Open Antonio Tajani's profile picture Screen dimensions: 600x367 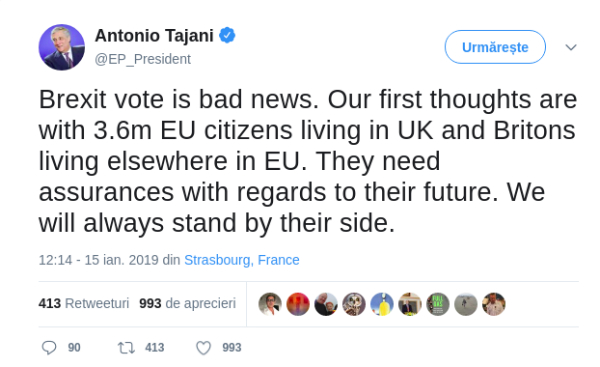pyautogui.click(x=62, y=47)
